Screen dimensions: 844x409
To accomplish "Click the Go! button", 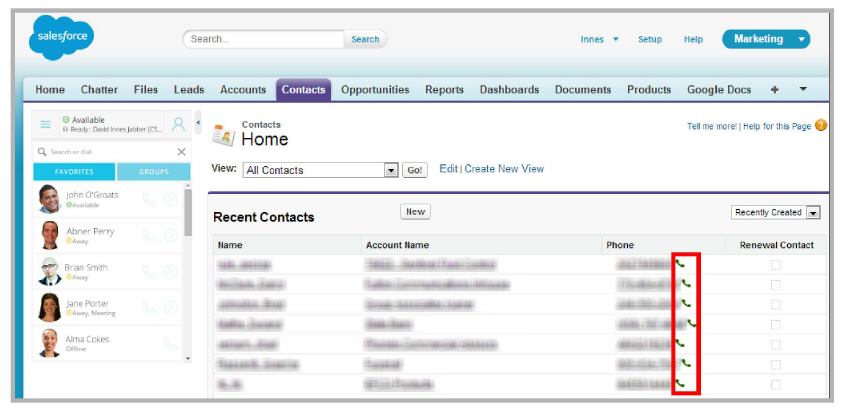I will pos(415,170).
